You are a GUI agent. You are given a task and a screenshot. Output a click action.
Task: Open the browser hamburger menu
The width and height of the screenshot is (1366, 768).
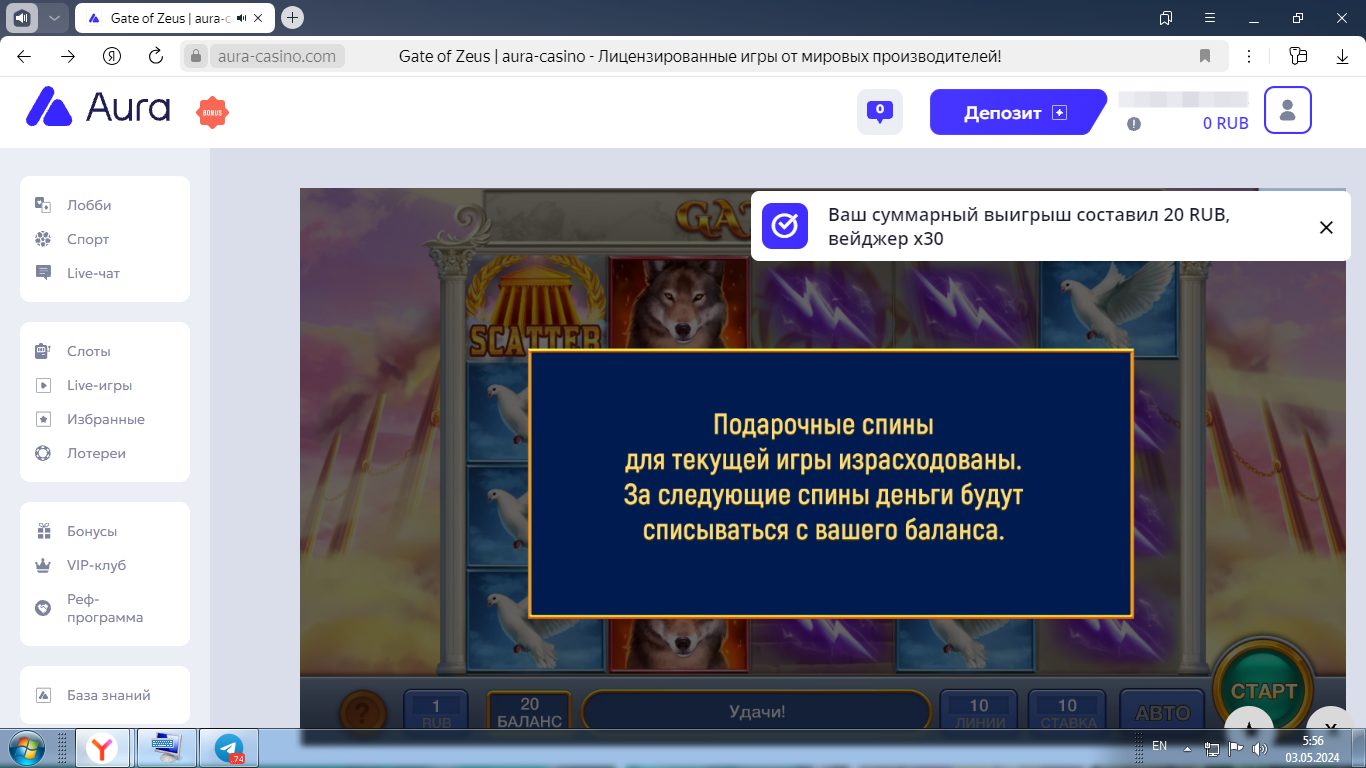point(1210,18)
